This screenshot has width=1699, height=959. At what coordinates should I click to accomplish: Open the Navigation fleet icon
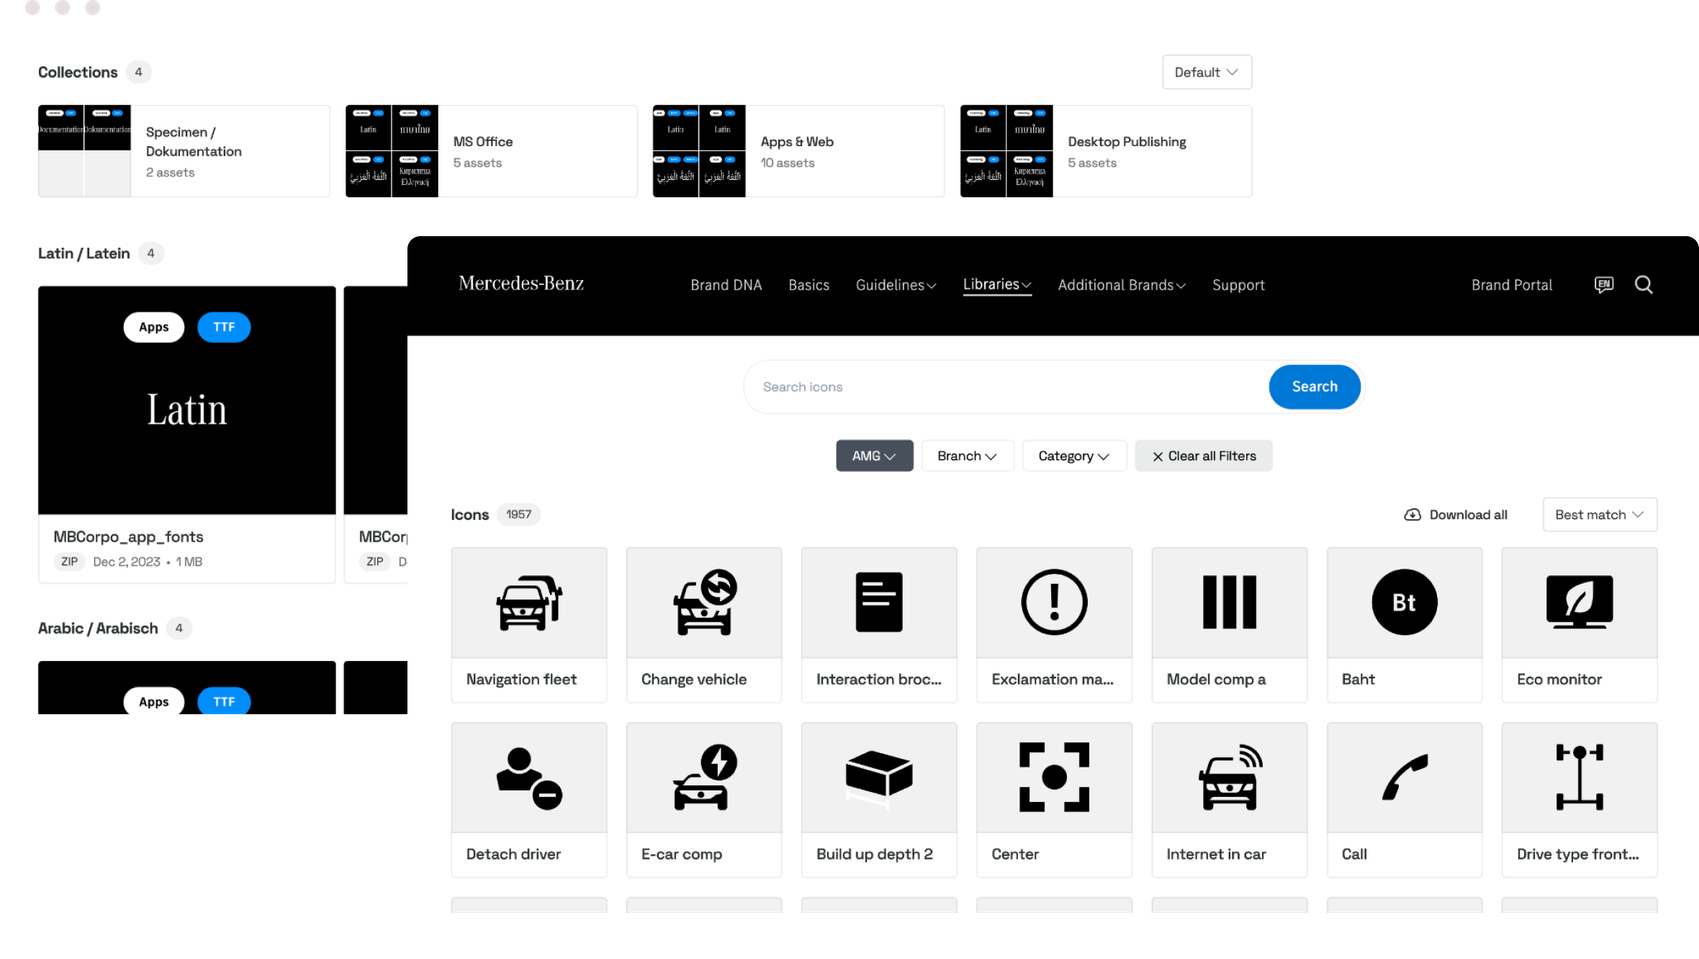pyautogui.click(x=529, y=624)
